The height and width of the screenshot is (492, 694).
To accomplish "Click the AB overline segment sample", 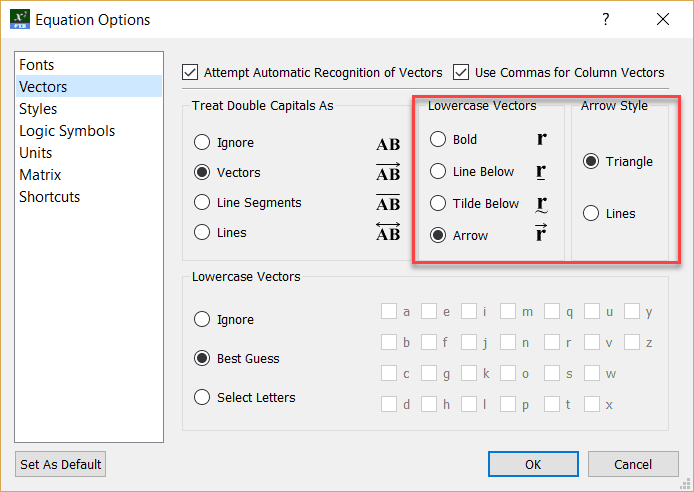I will click(388, 203).
